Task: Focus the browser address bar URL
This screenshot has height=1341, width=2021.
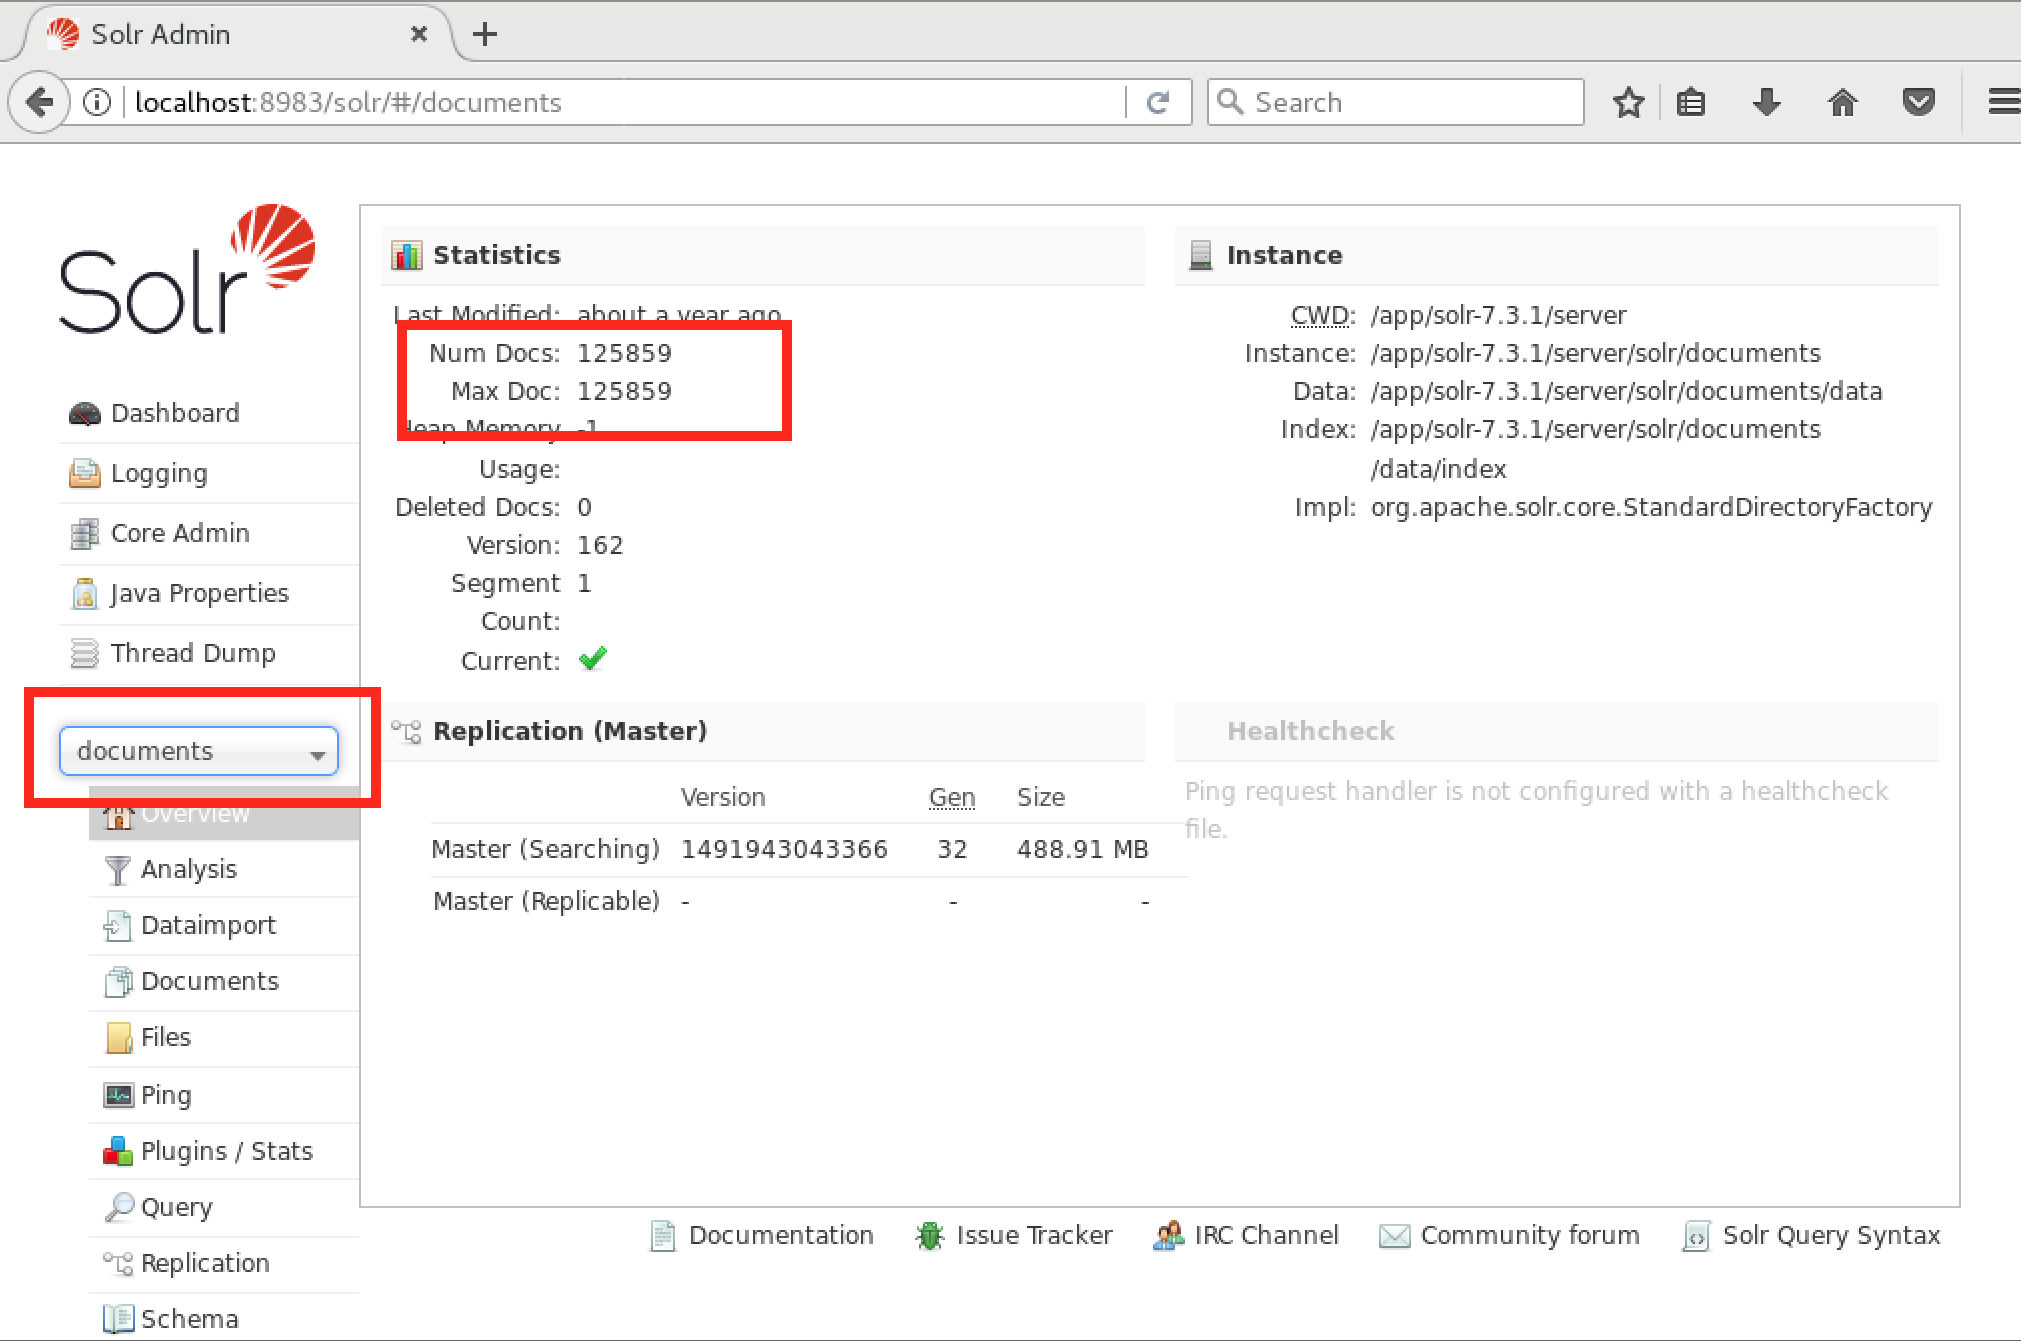Action: click(x=626, y=102)
